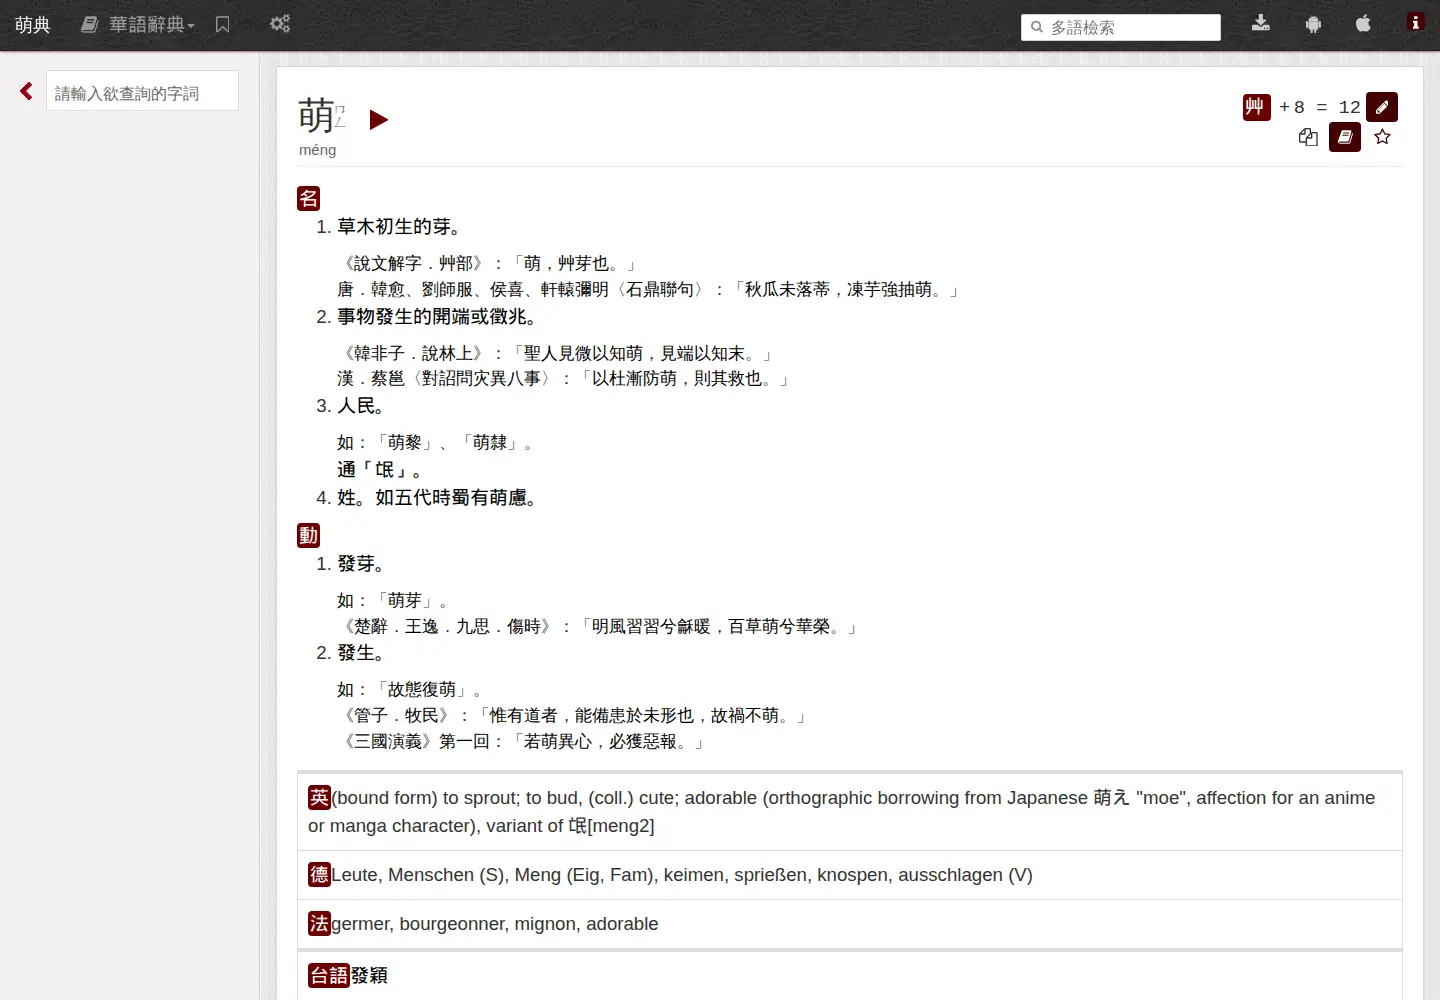Click the pencil stroke-order icon
The width and height of the screenshot is (1440, 1000).
pos(1382,107)
